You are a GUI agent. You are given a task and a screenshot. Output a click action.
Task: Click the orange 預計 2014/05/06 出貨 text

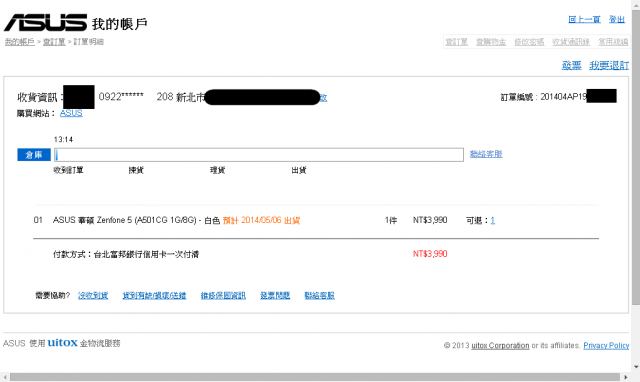click(x=261, y=220)
